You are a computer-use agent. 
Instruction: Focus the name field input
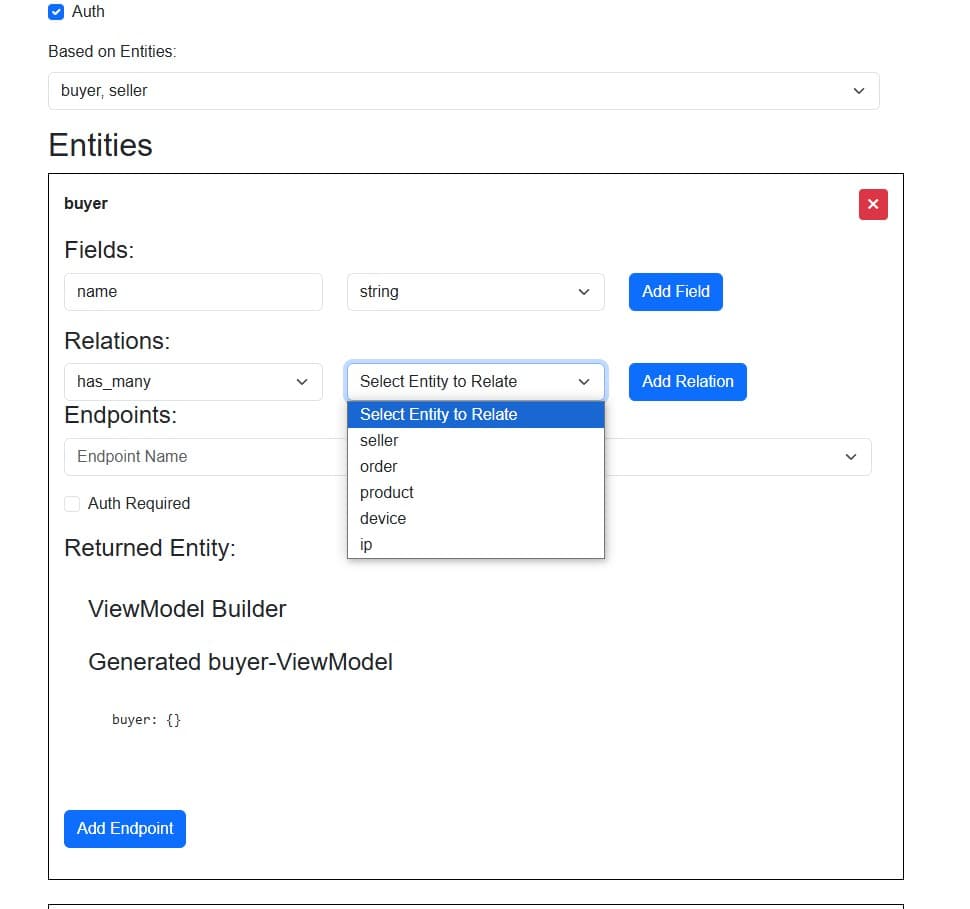pos(193,292)
